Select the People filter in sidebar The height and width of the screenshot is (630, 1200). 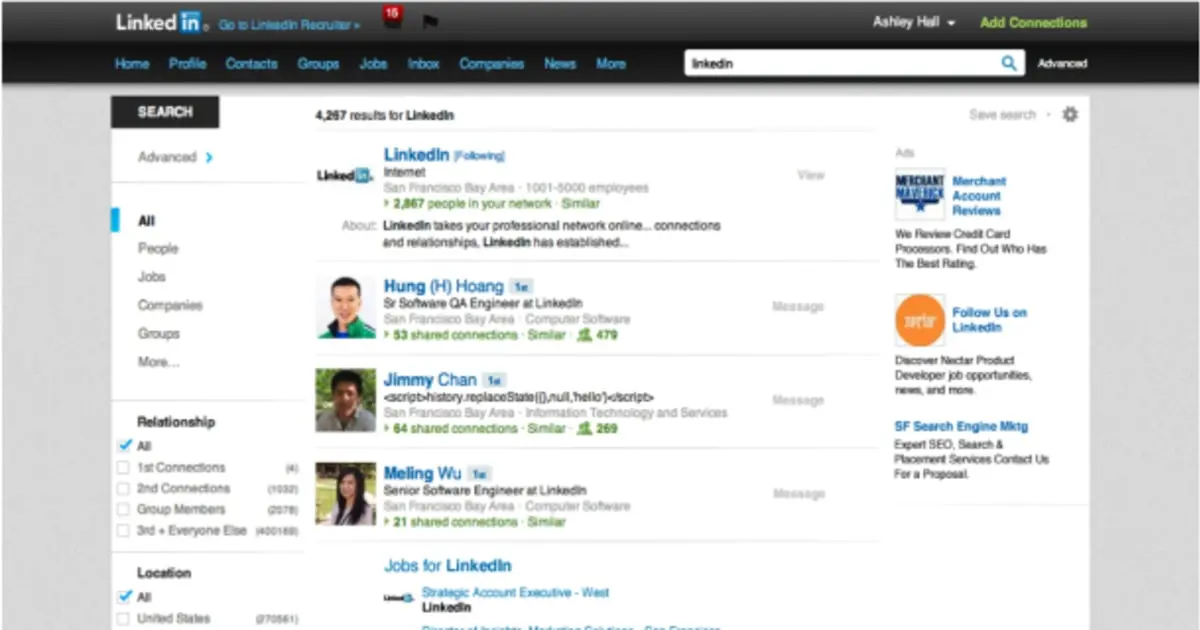158,249
